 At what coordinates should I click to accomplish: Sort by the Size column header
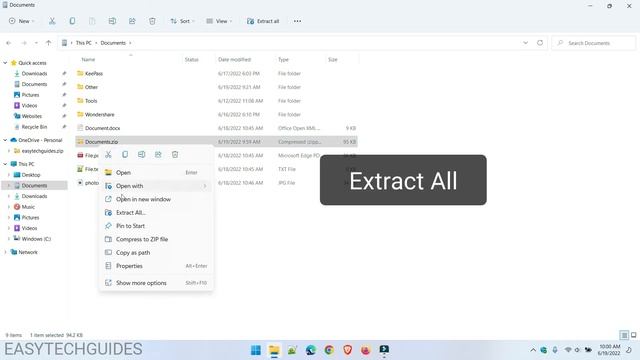(333, 60)
